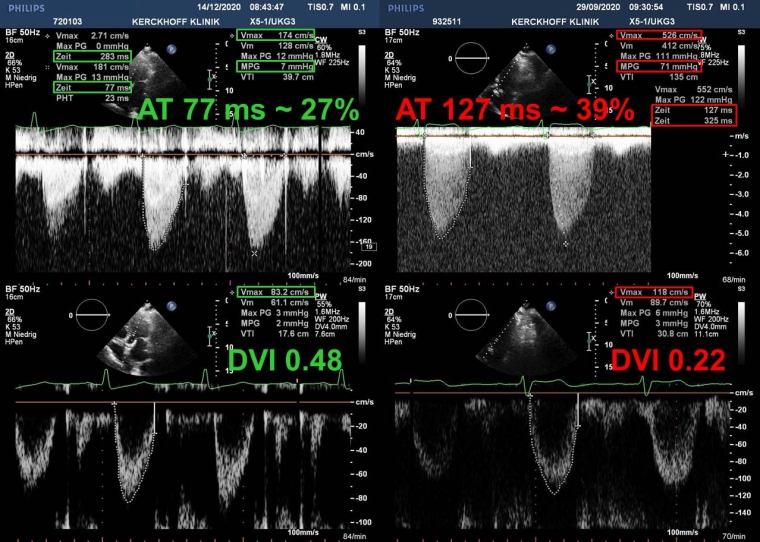Select the Zeit 283 ms value
This screenshot has width=760, height=542.
click(92, 56)
